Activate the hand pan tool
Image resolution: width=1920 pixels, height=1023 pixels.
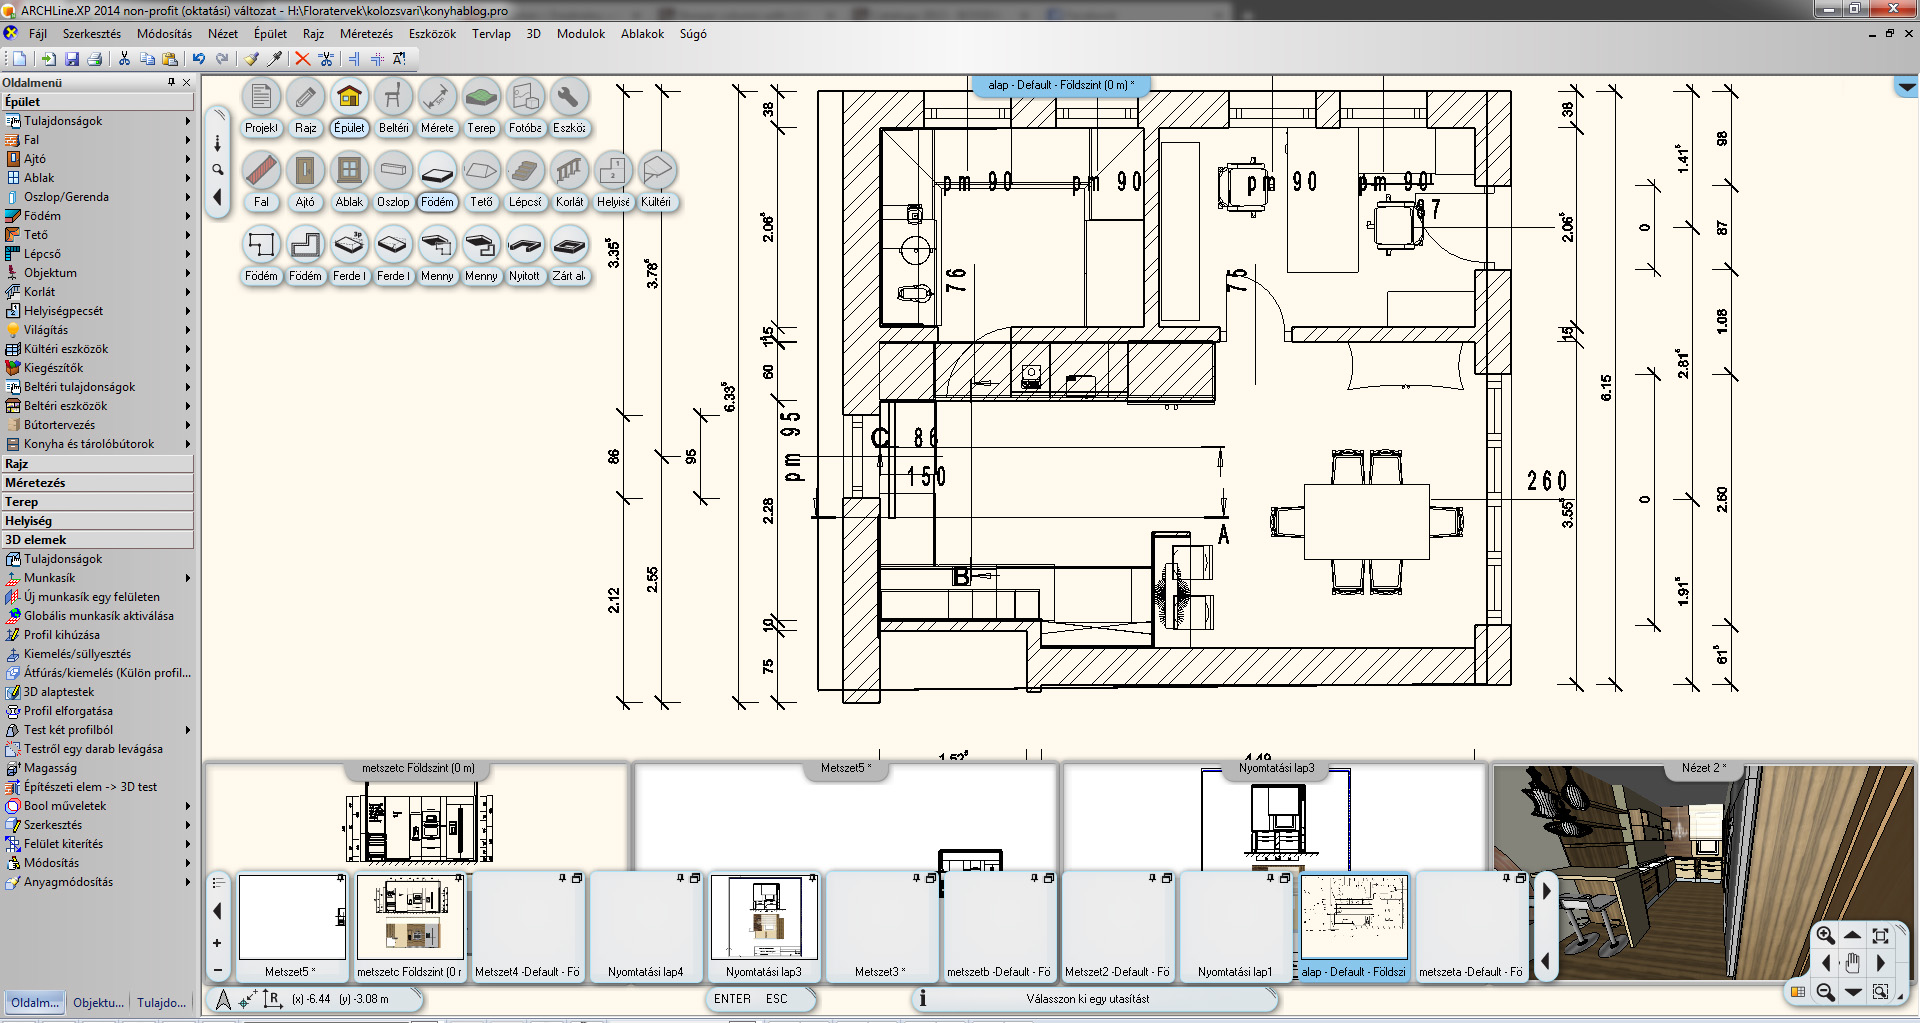(1852, 963)
